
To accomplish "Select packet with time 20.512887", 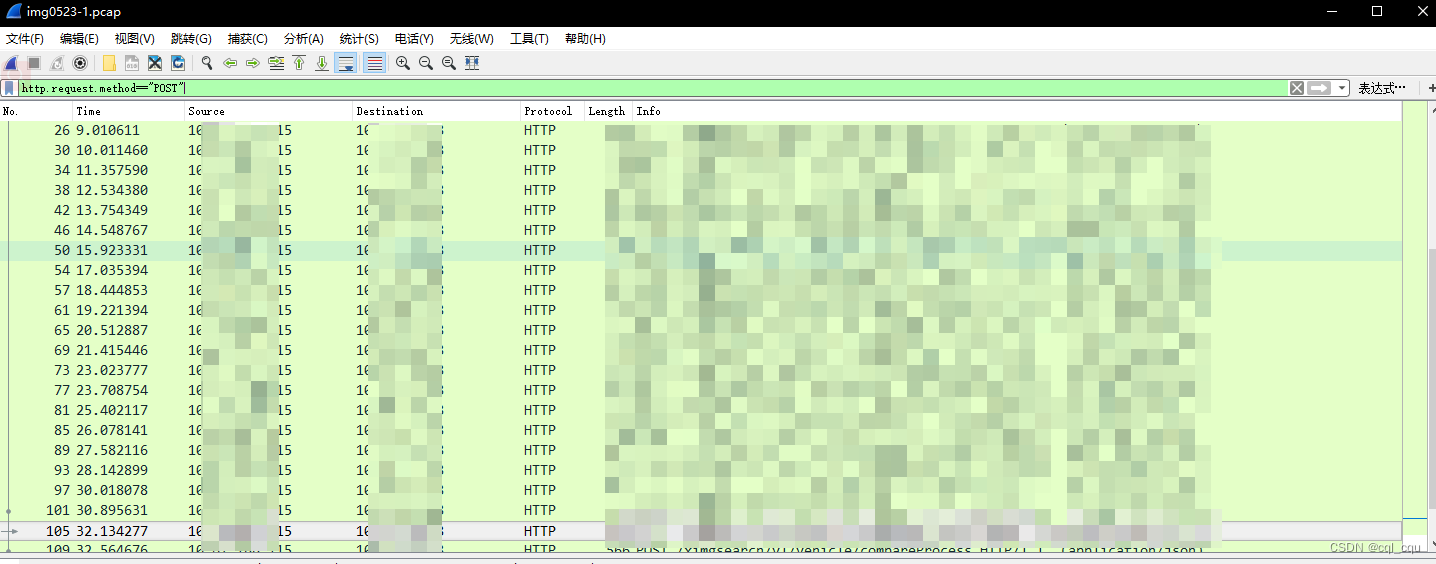I will pos(700,330).
